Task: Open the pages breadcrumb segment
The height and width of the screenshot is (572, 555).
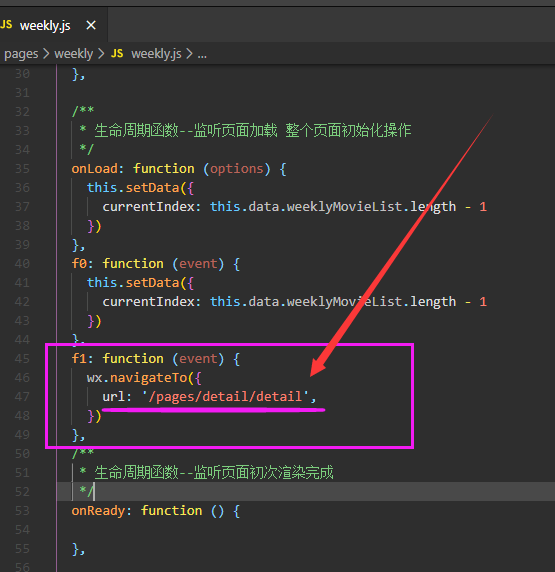Action: point(21,54)
